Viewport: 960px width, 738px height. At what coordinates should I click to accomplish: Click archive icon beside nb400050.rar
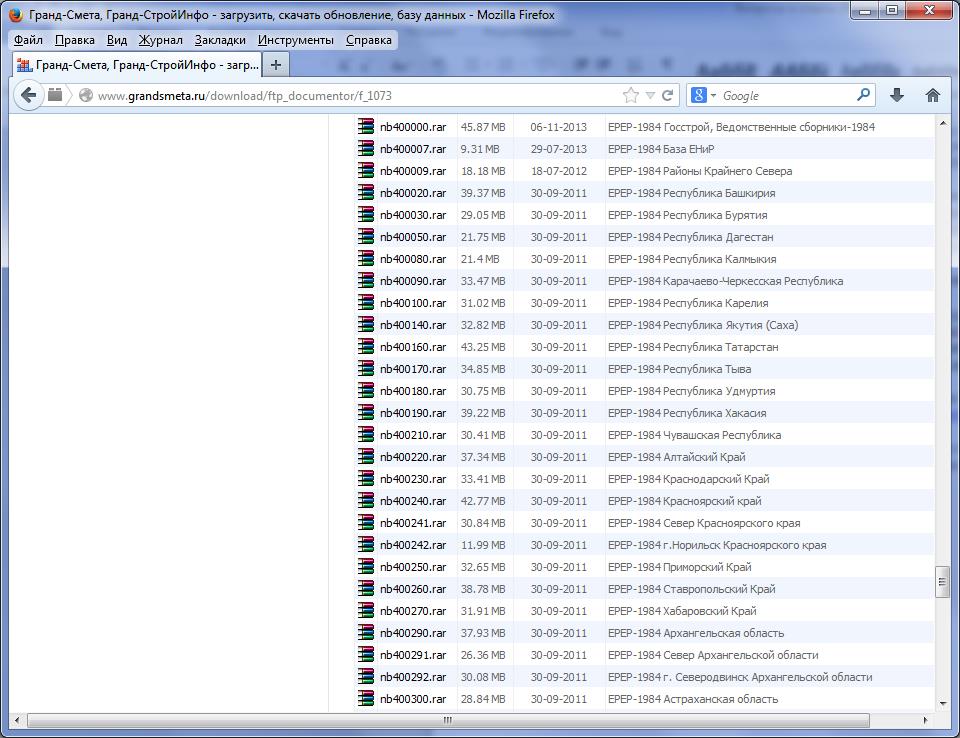click(x=366, y=236)
